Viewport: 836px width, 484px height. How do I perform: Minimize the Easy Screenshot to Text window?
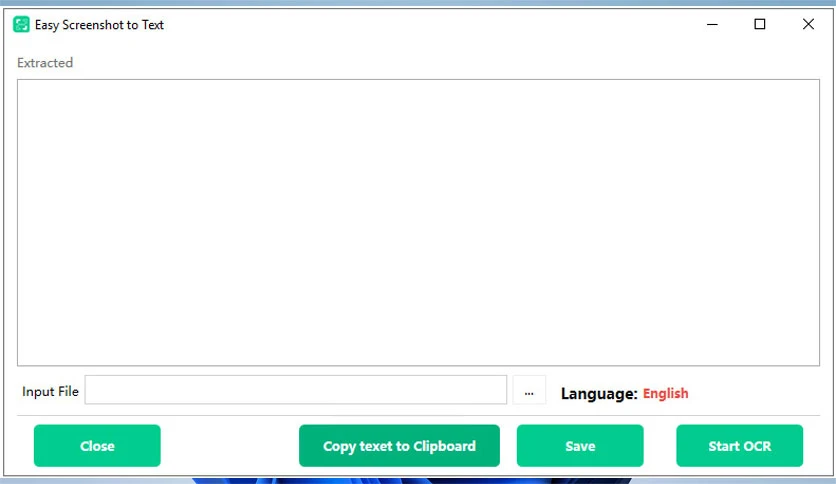coord(712,25)
